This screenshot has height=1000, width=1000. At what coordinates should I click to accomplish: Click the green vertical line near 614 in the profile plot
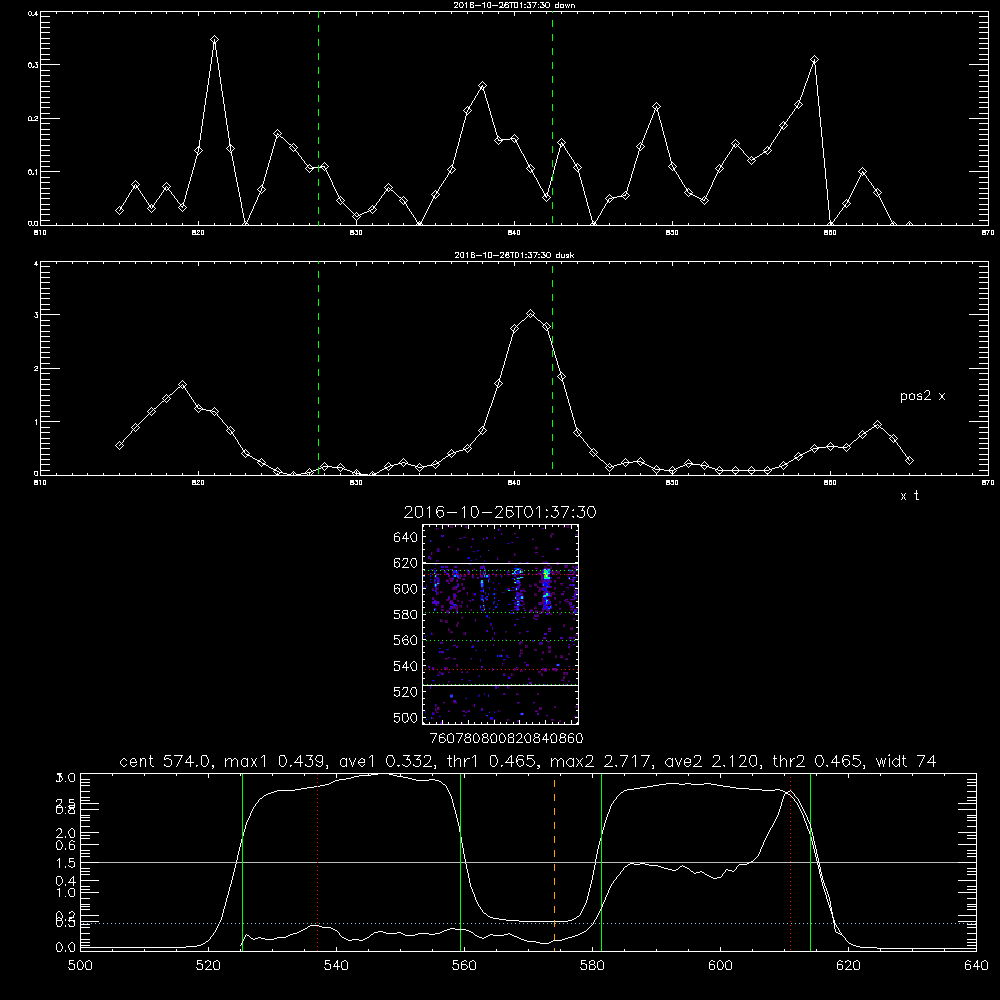coord(811,861)
